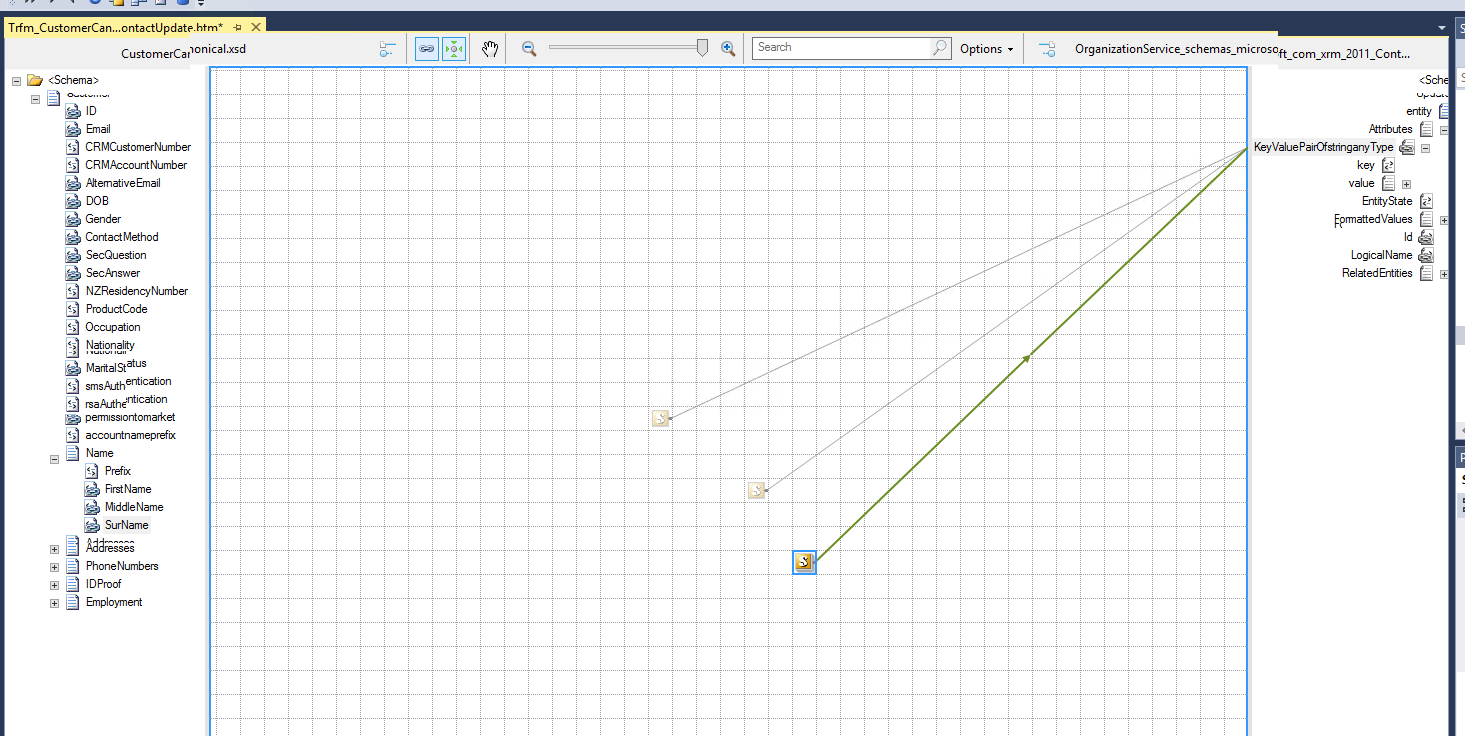Switch to Trfm_CustomerCan...ontactUpdate.btm tab
This screenshot has height=736, width=1465.
115,27
